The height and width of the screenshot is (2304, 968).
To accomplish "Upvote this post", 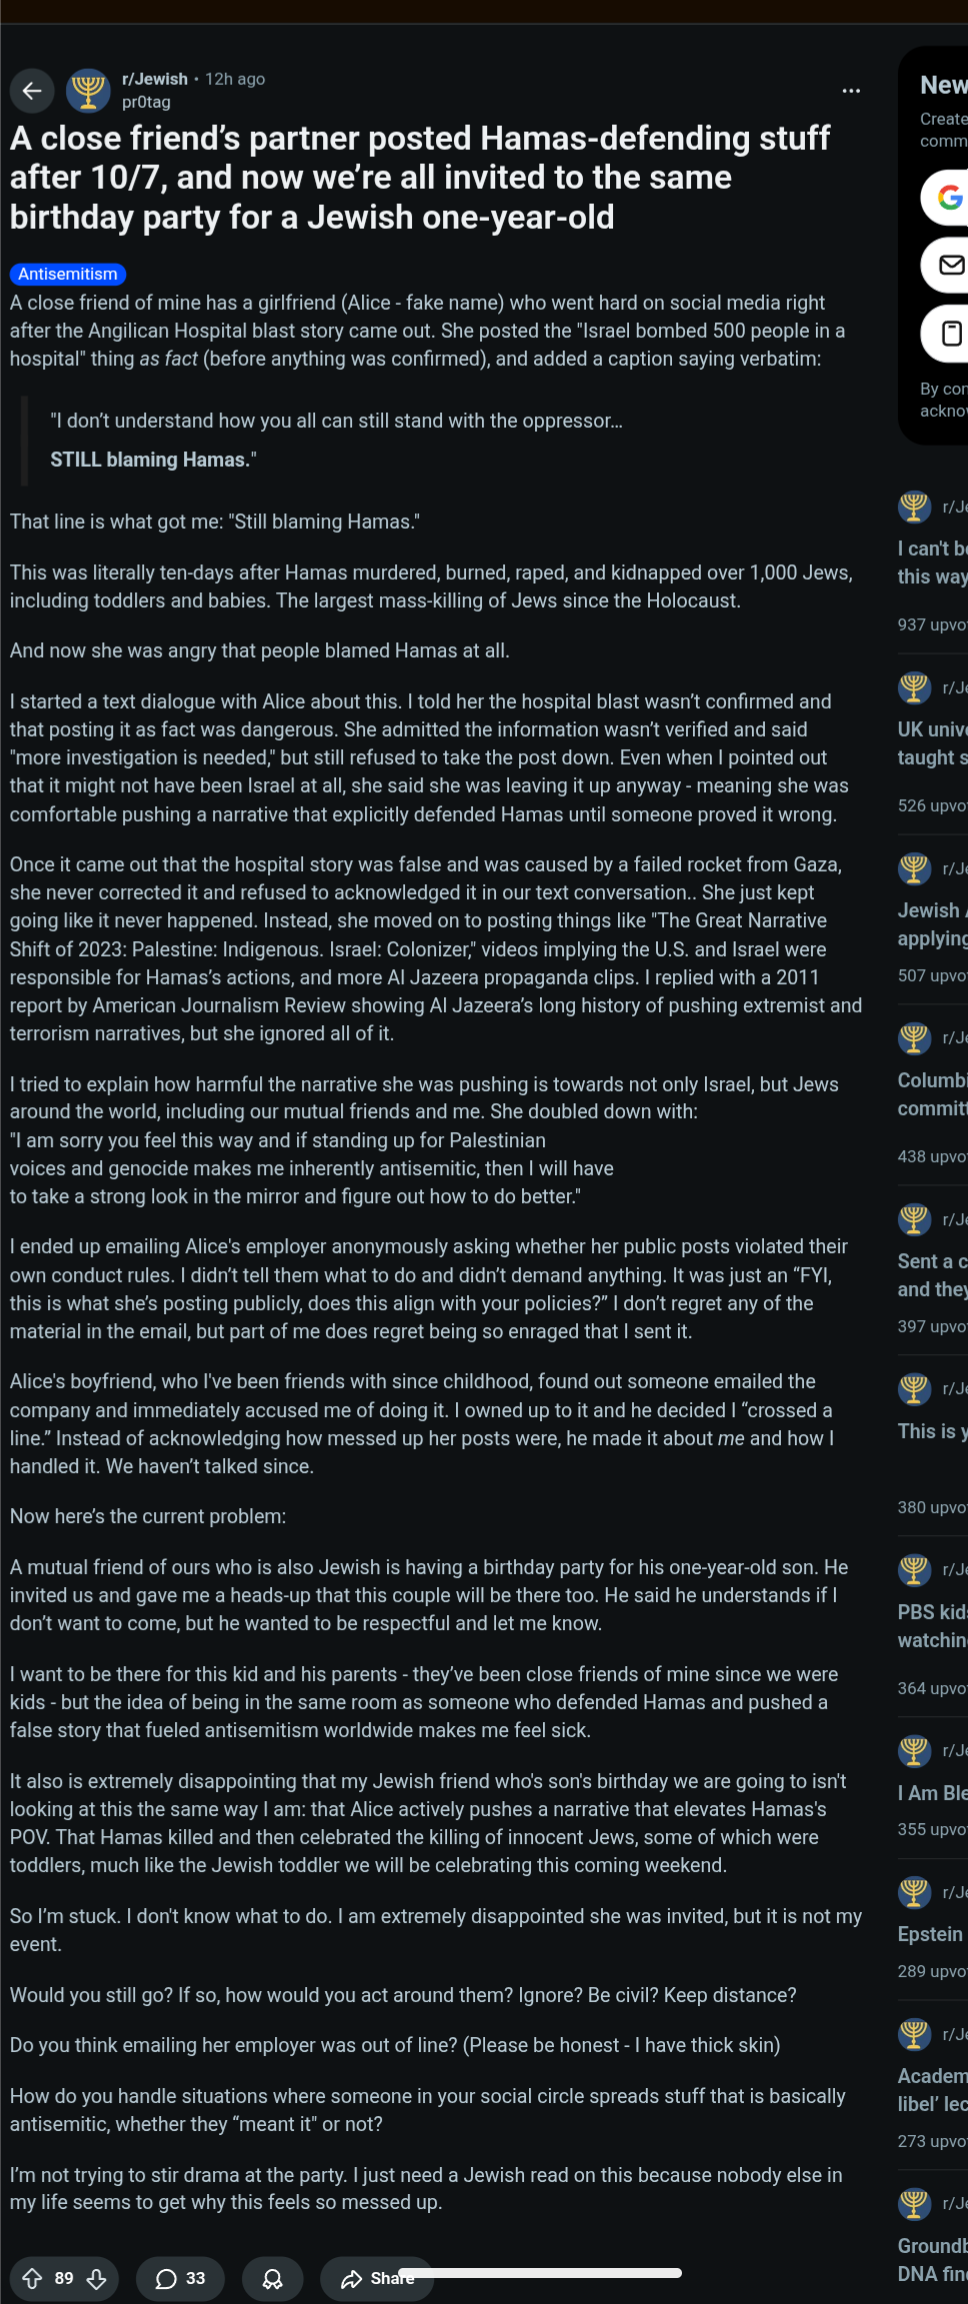I will tap(32, 2278).
